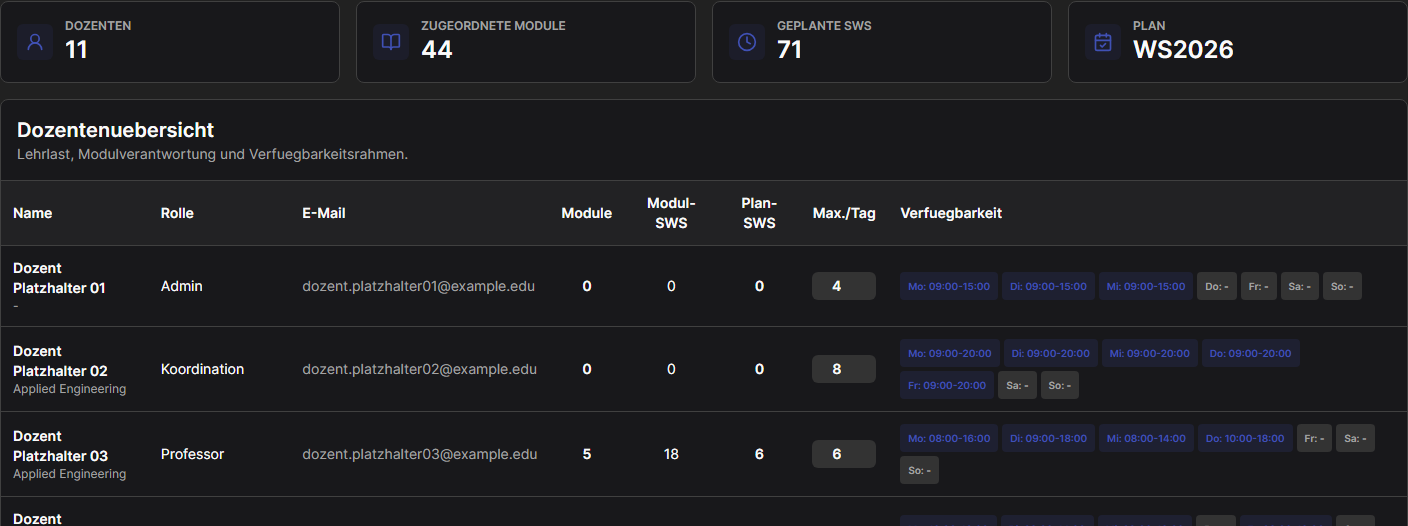This screenshot has width=1408, height=526.
Task: Select the row name Dozent Platzhalter 02
Action: coord(60,361)
